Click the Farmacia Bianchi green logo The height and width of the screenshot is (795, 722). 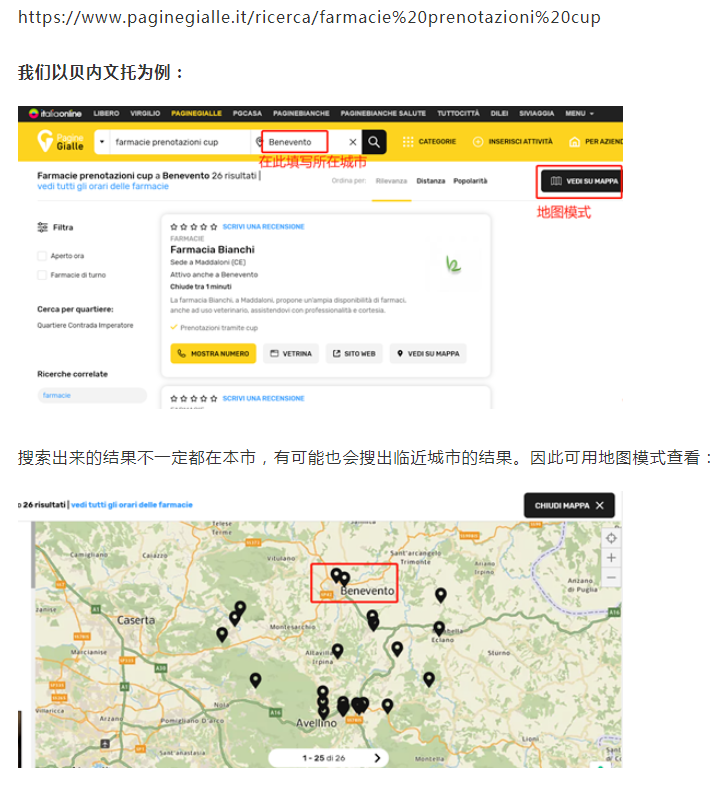453,264
